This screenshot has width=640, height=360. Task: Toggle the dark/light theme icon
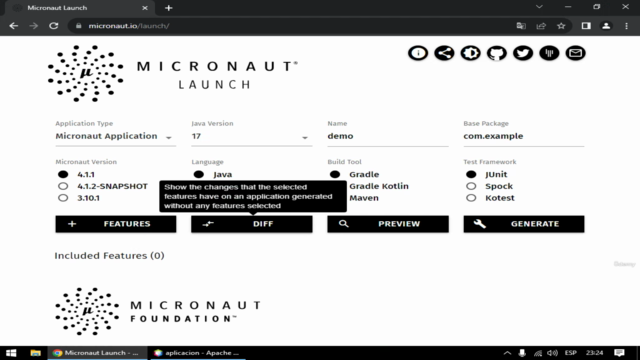pyautogui.click(x=470, y=53)
